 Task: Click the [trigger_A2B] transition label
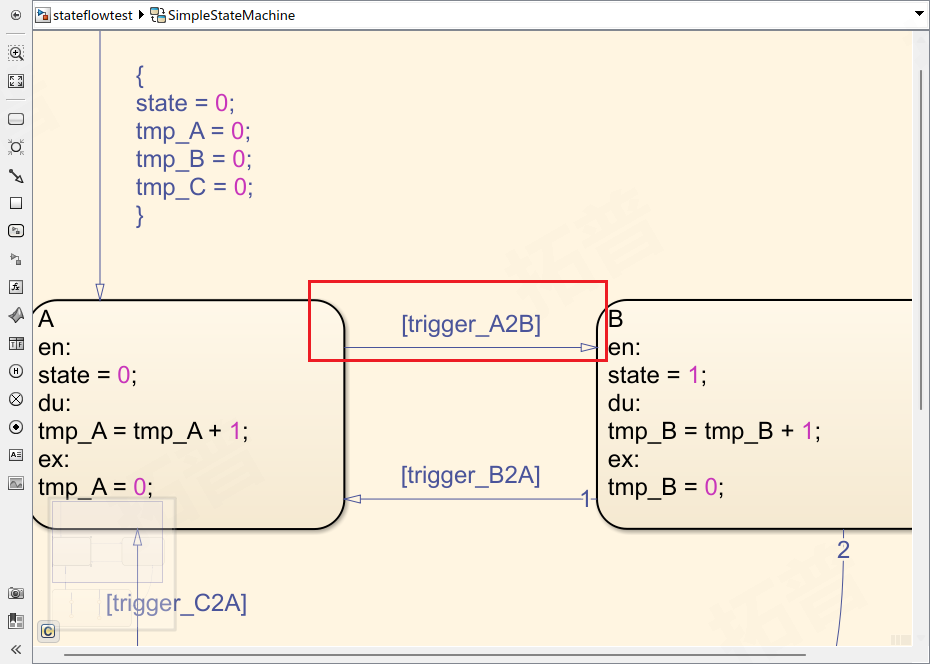[x=470, y=324]
